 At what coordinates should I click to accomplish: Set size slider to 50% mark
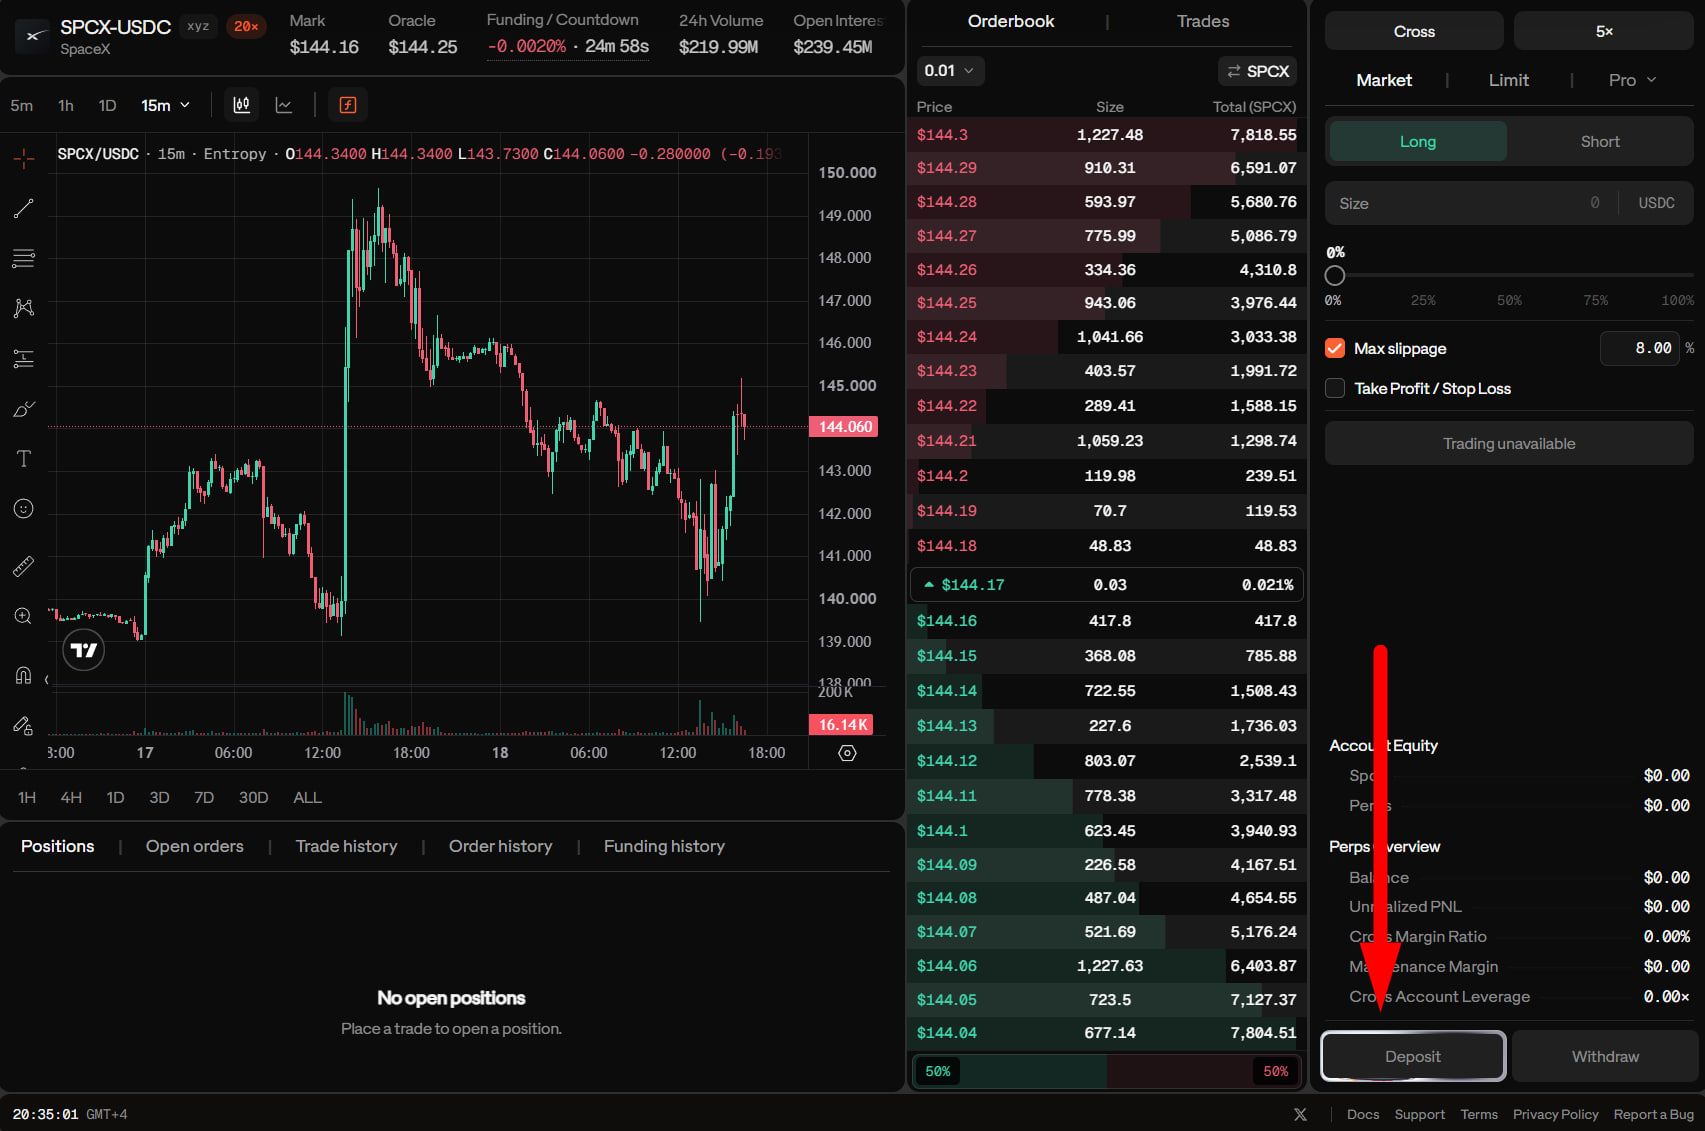click(1509, 300)
